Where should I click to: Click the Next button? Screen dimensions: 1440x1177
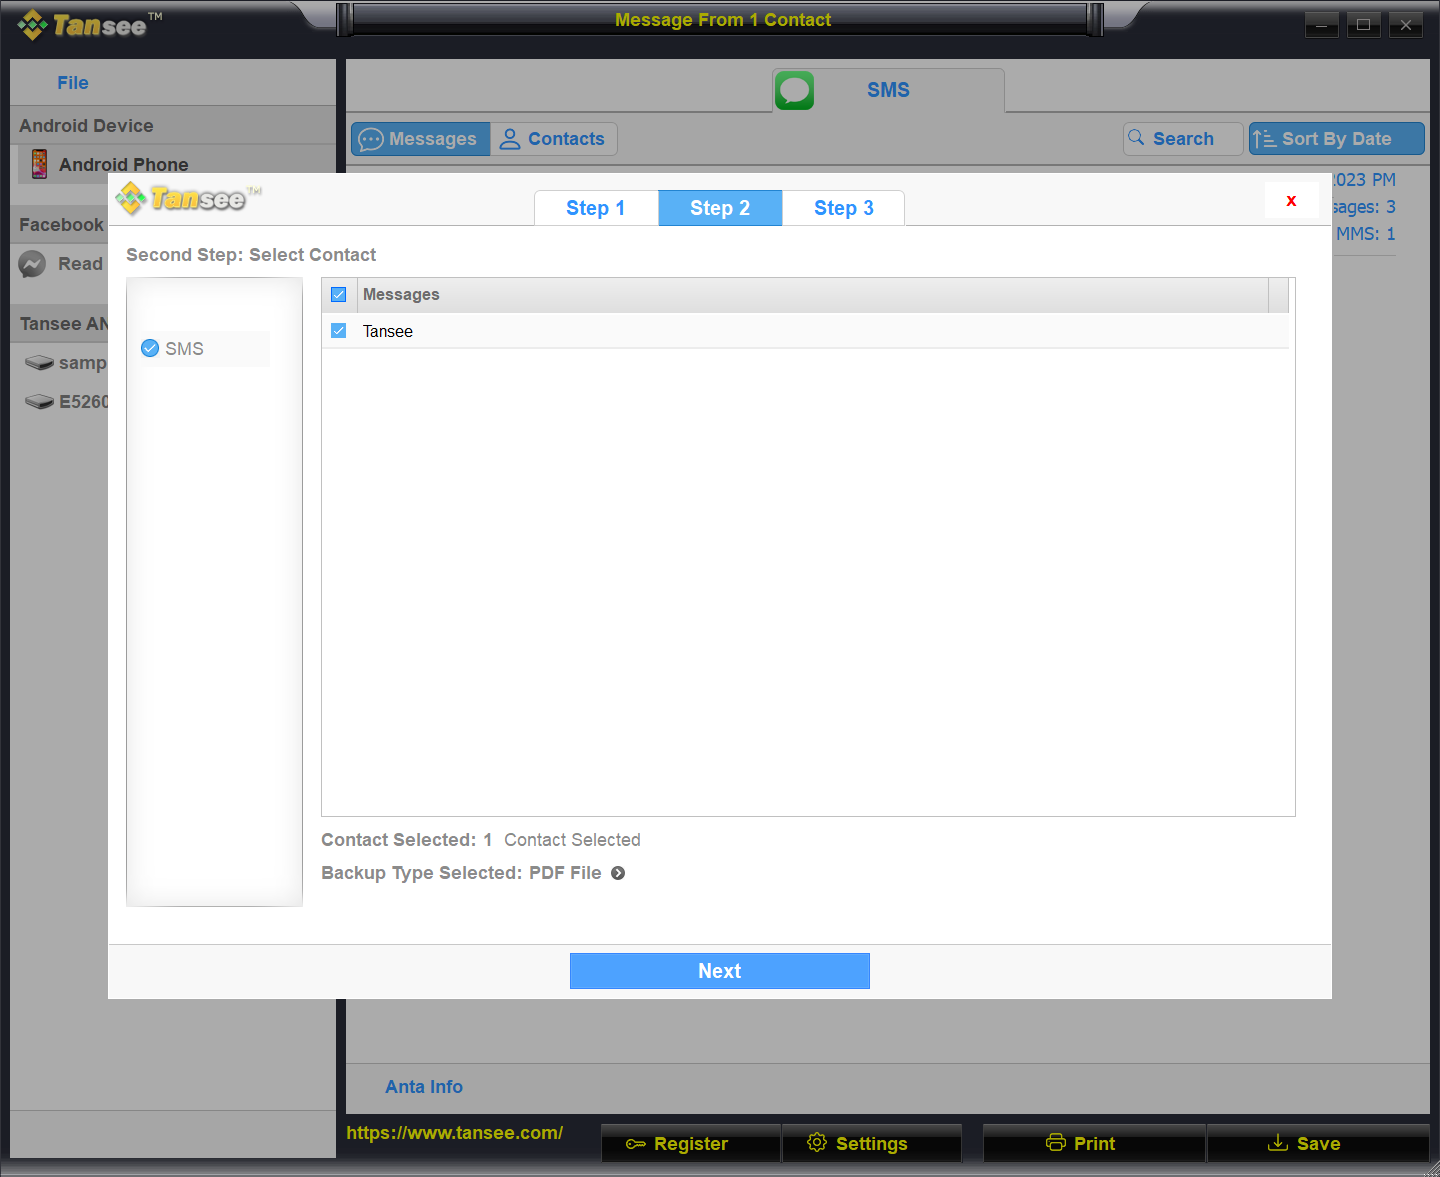coord(720,971)
